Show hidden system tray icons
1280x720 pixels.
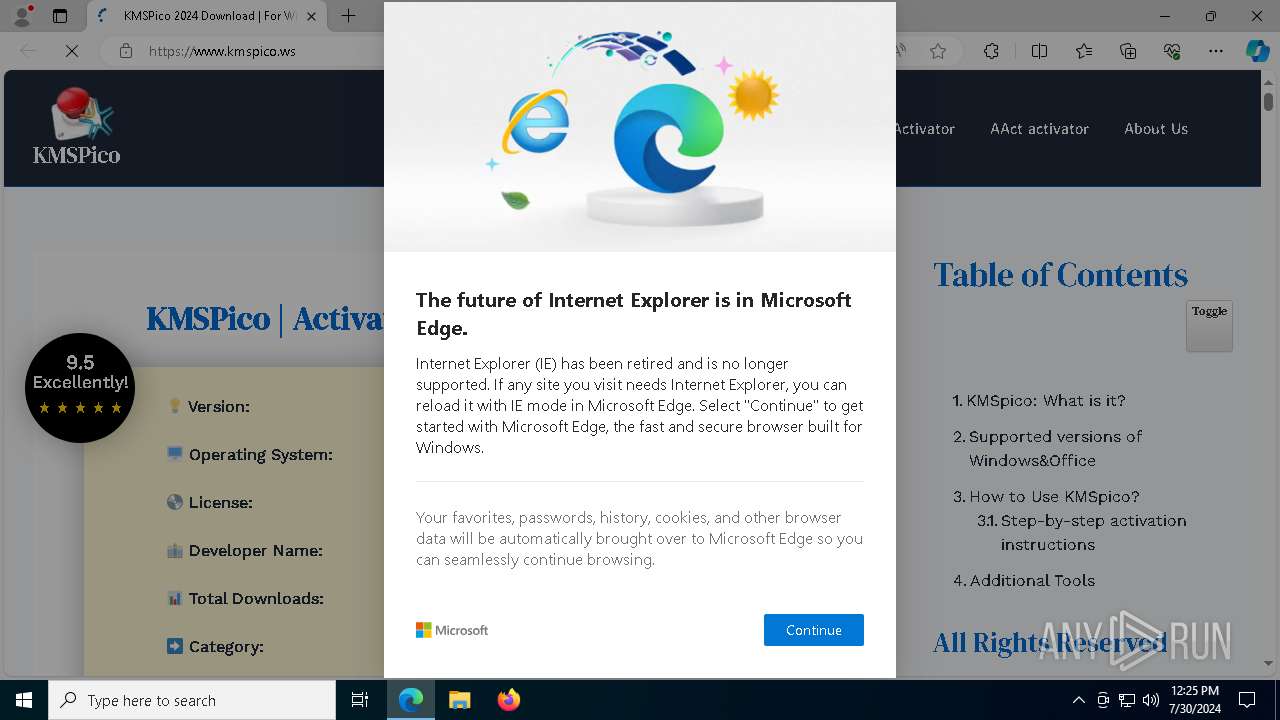pyautogui.click(x=1078, y=700)
